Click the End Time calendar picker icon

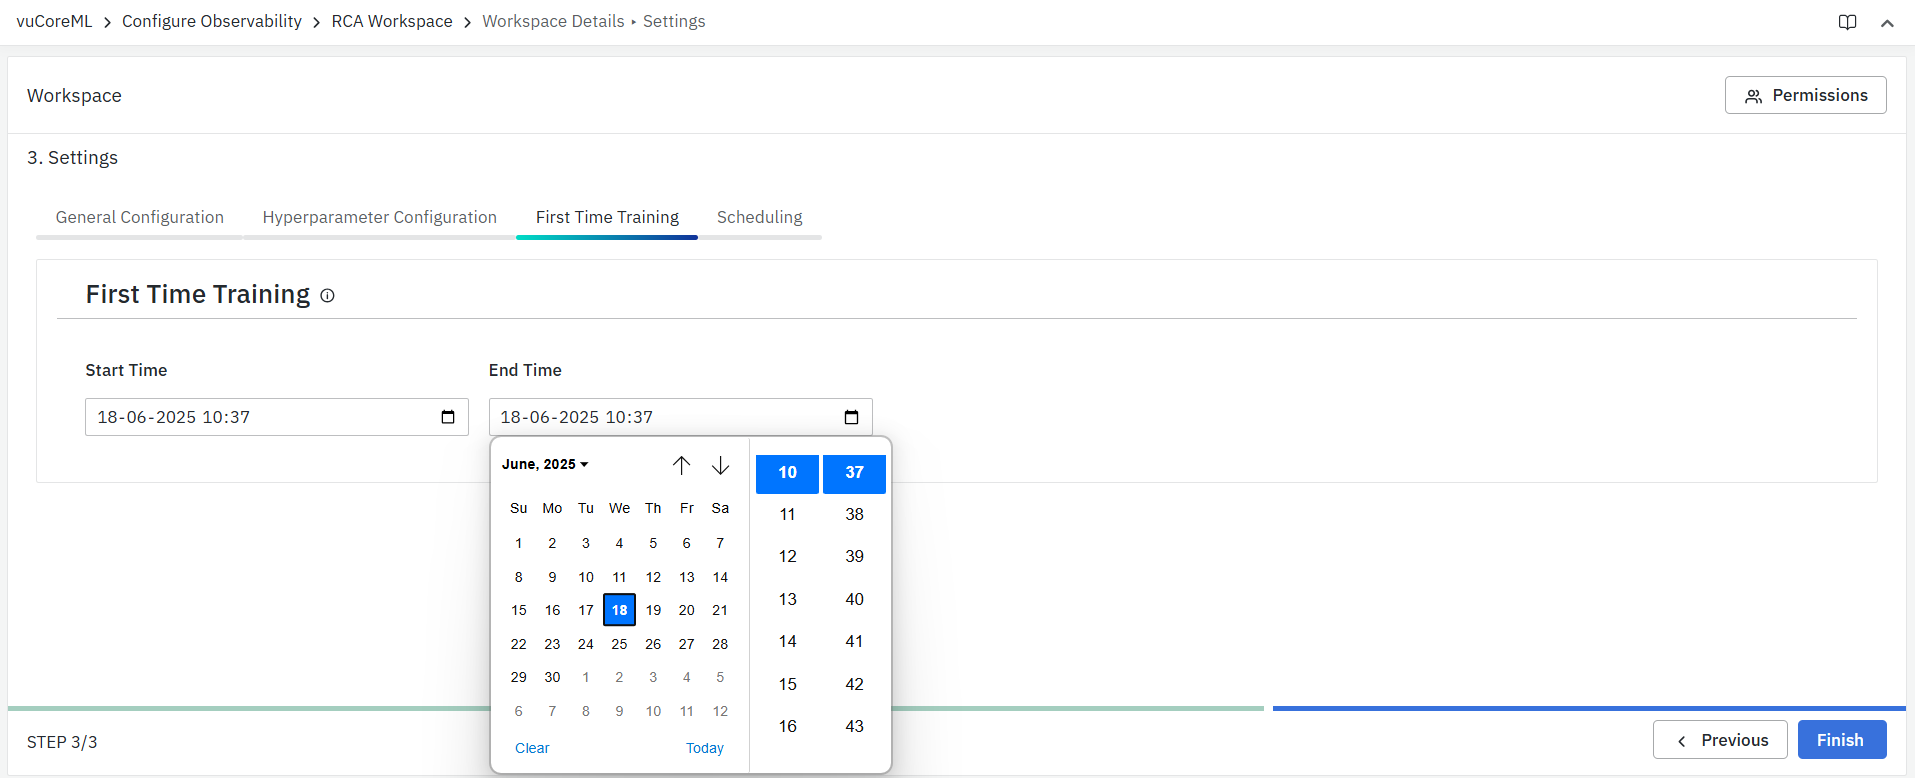tap(851, 417)
